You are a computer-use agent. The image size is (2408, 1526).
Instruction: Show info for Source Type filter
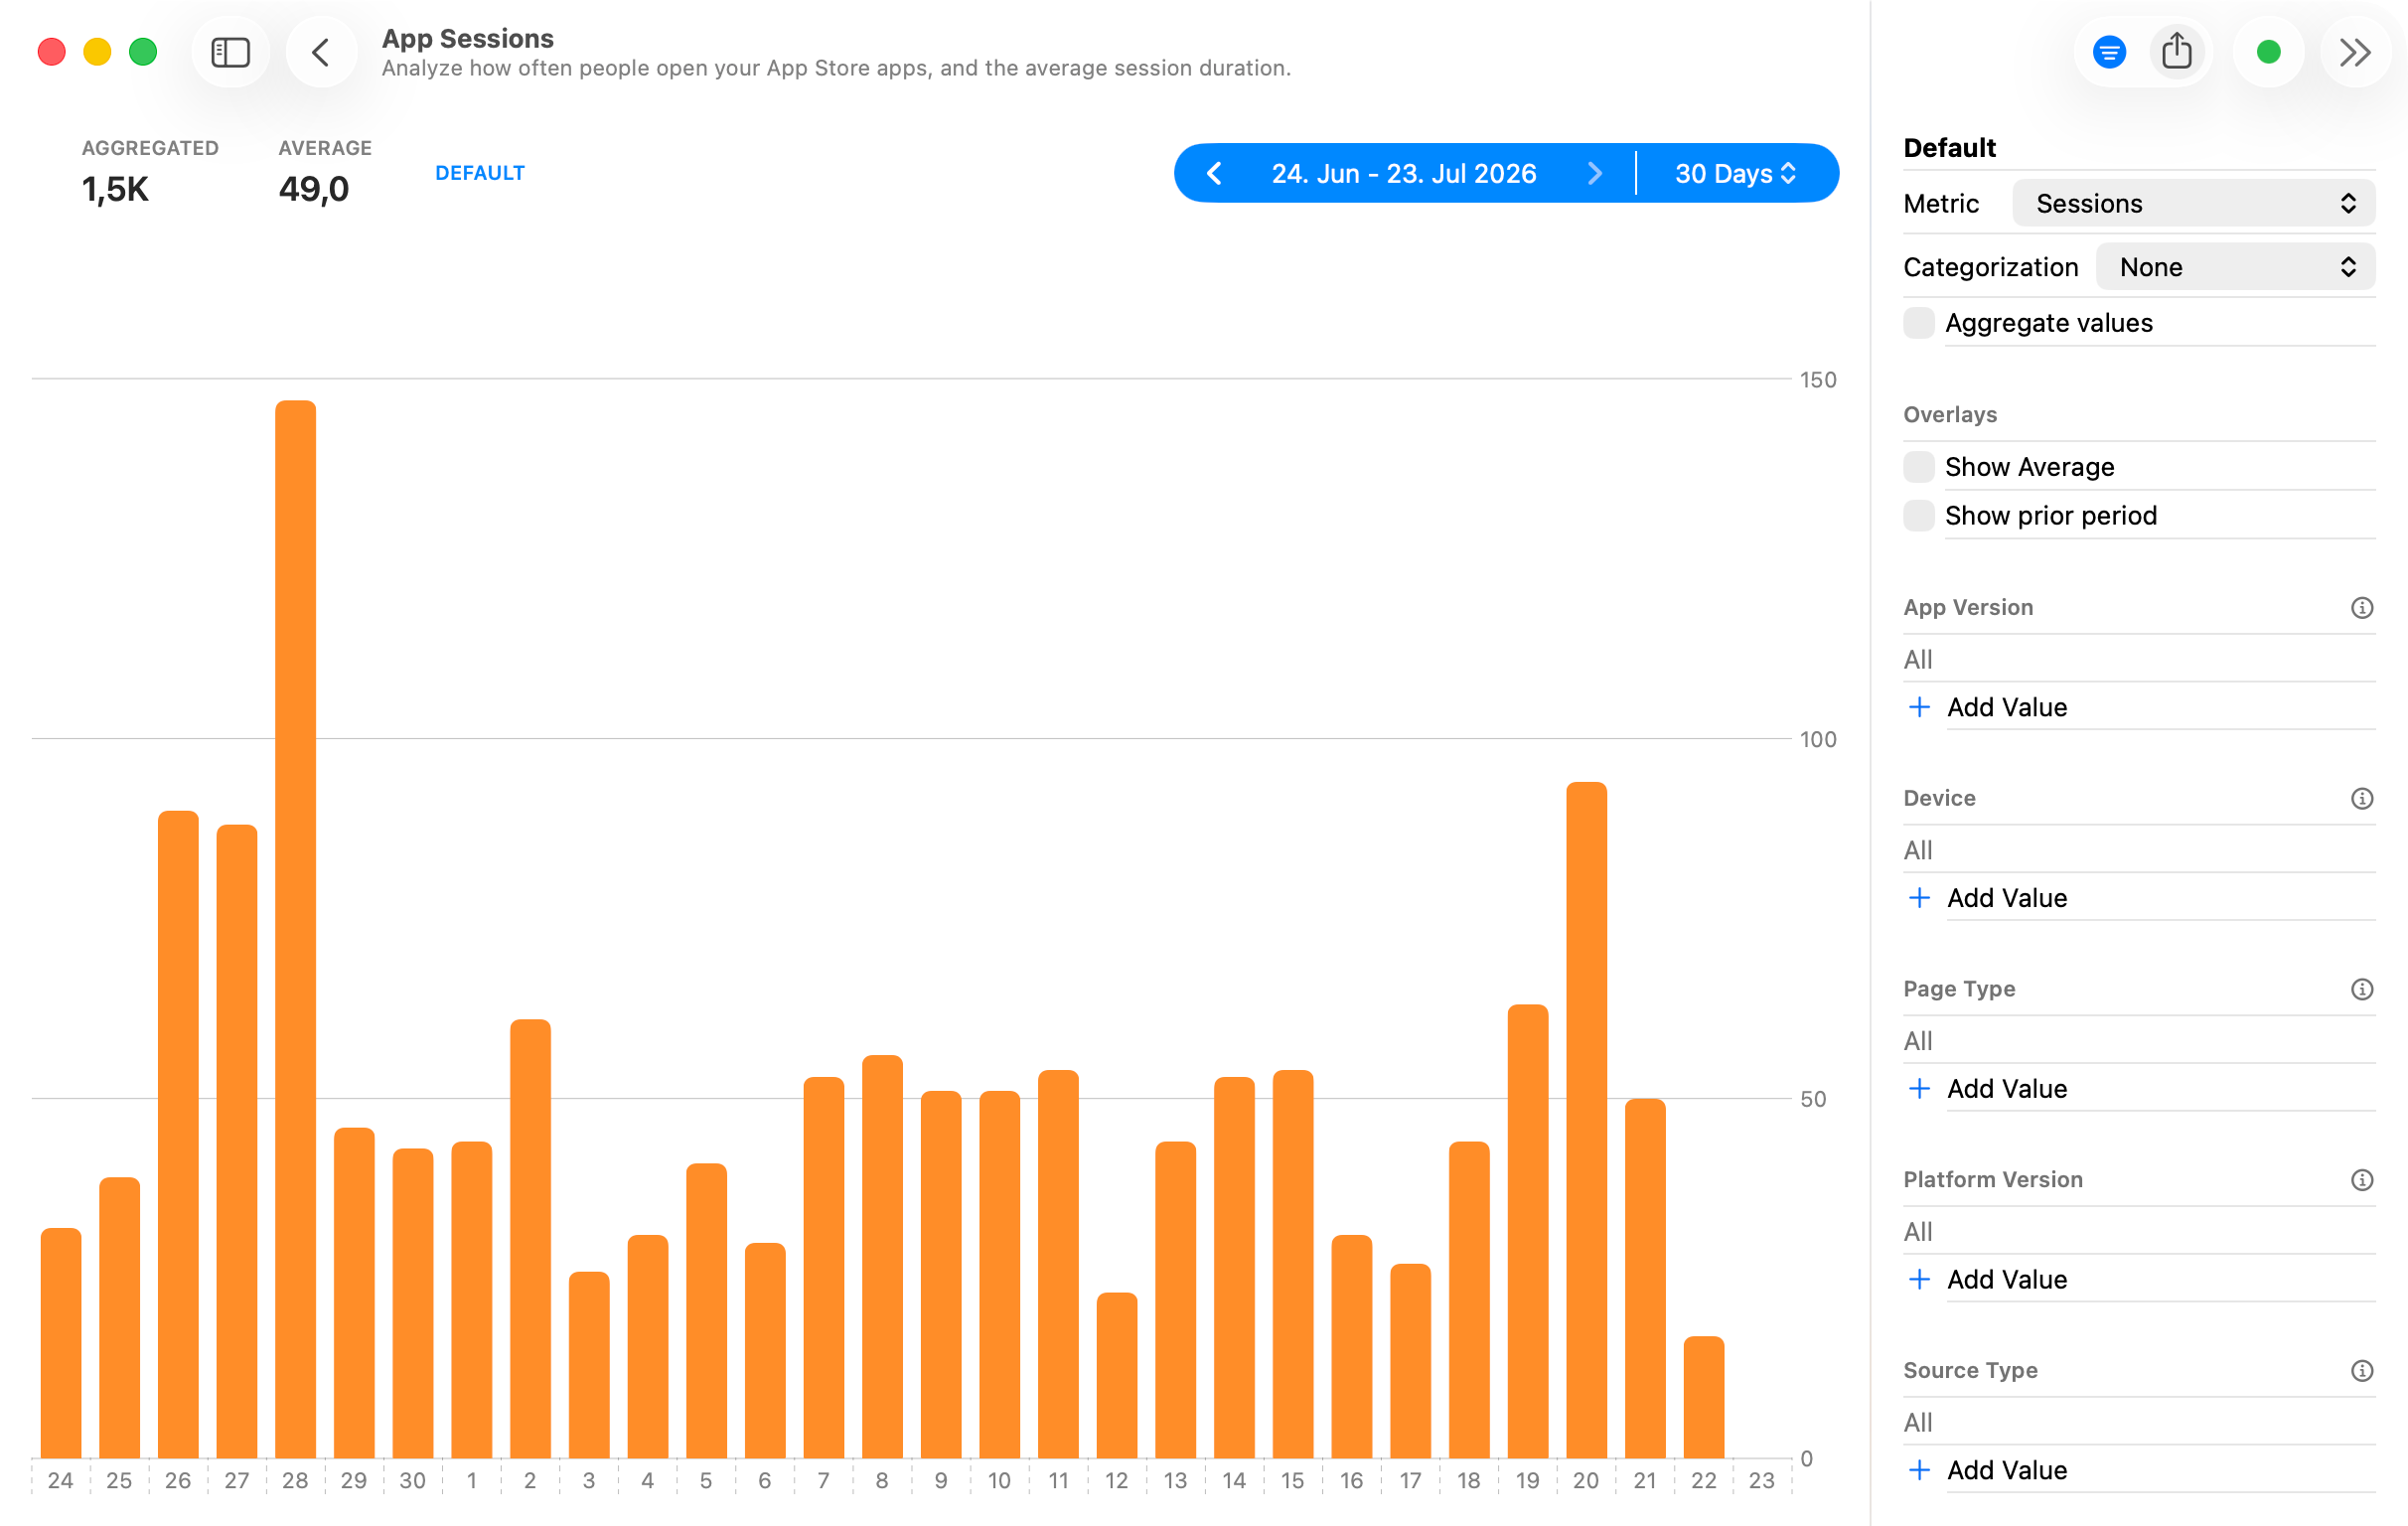2361,1371
